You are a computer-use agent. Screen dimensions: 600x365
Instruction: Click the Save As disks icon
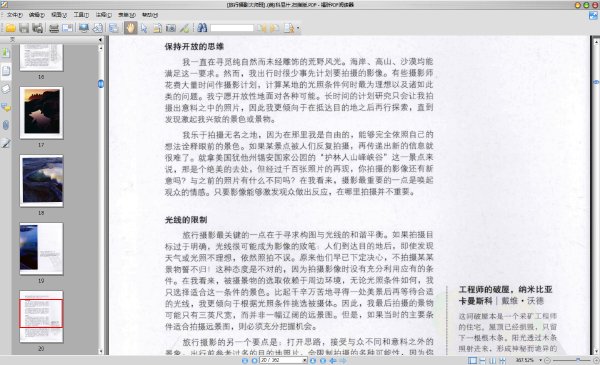[38, 28]
